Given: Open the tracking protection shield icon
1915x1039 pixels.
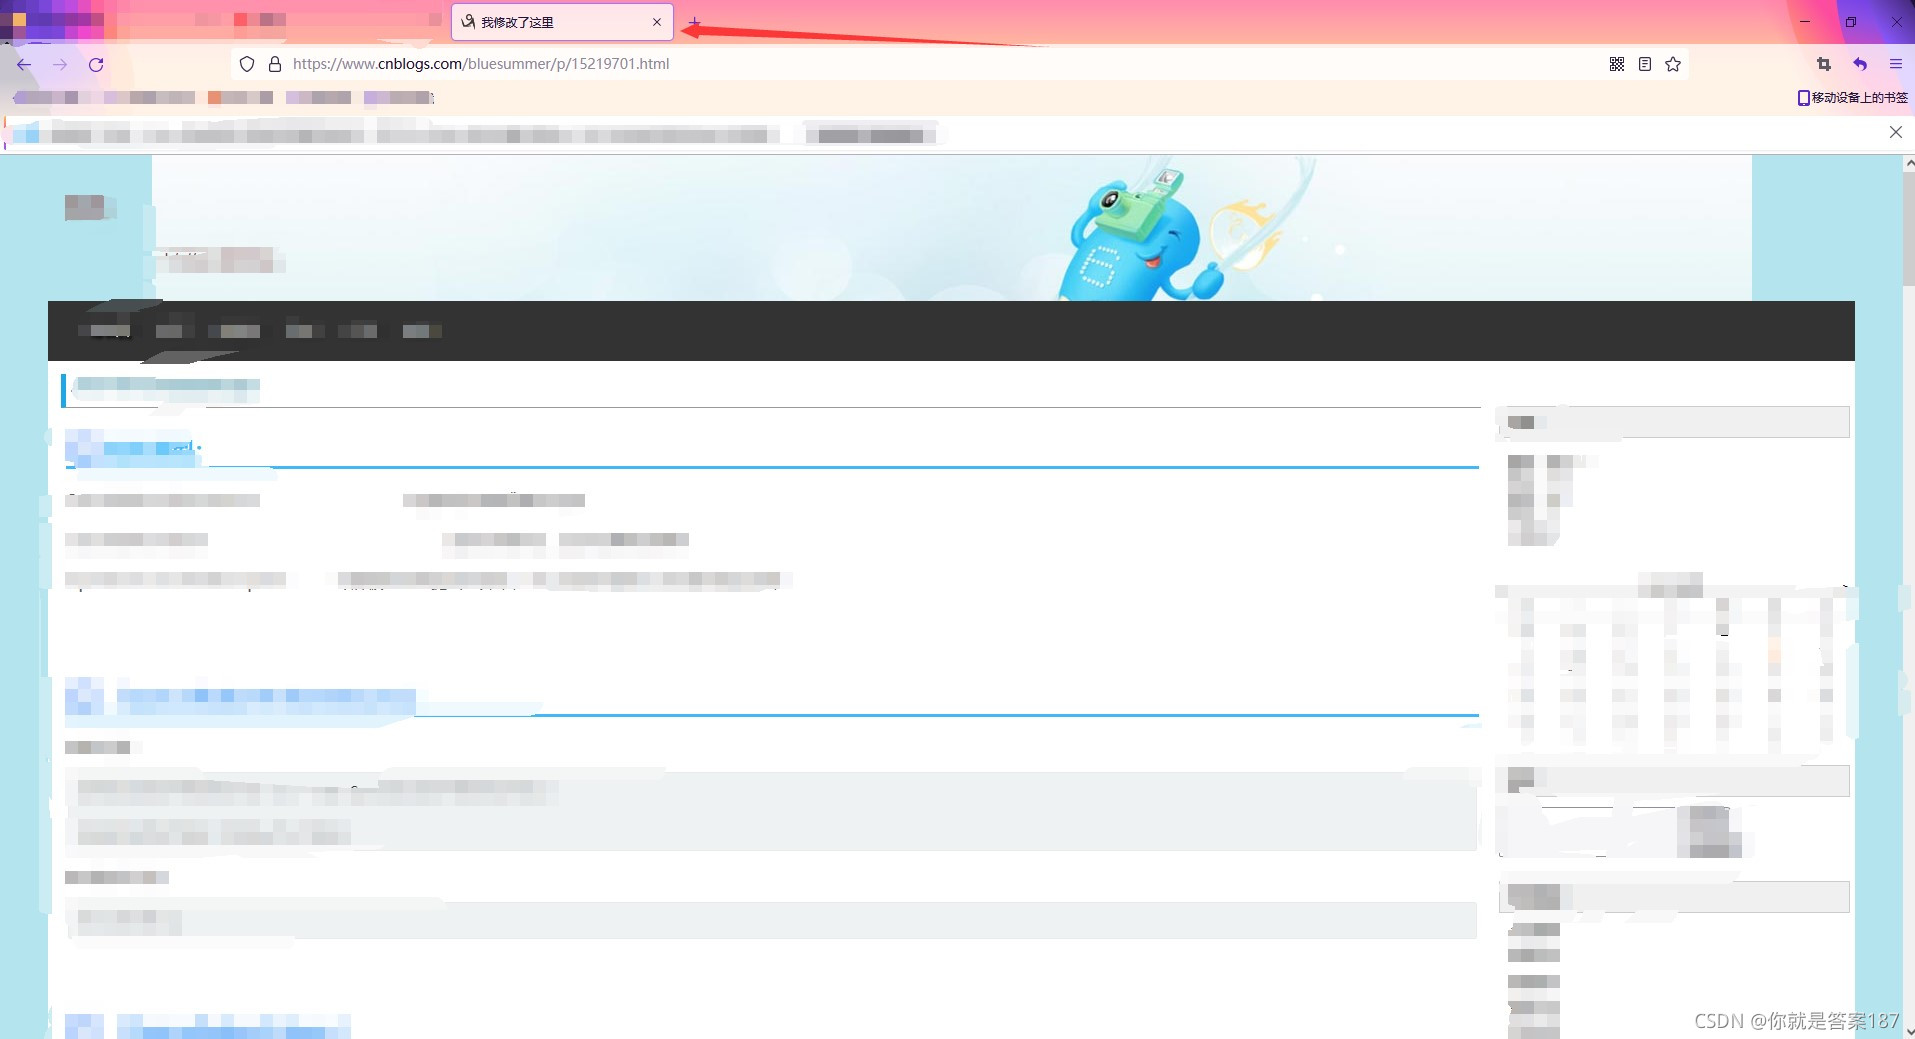Looking at the screenshot, I should (x=247, y=64).
